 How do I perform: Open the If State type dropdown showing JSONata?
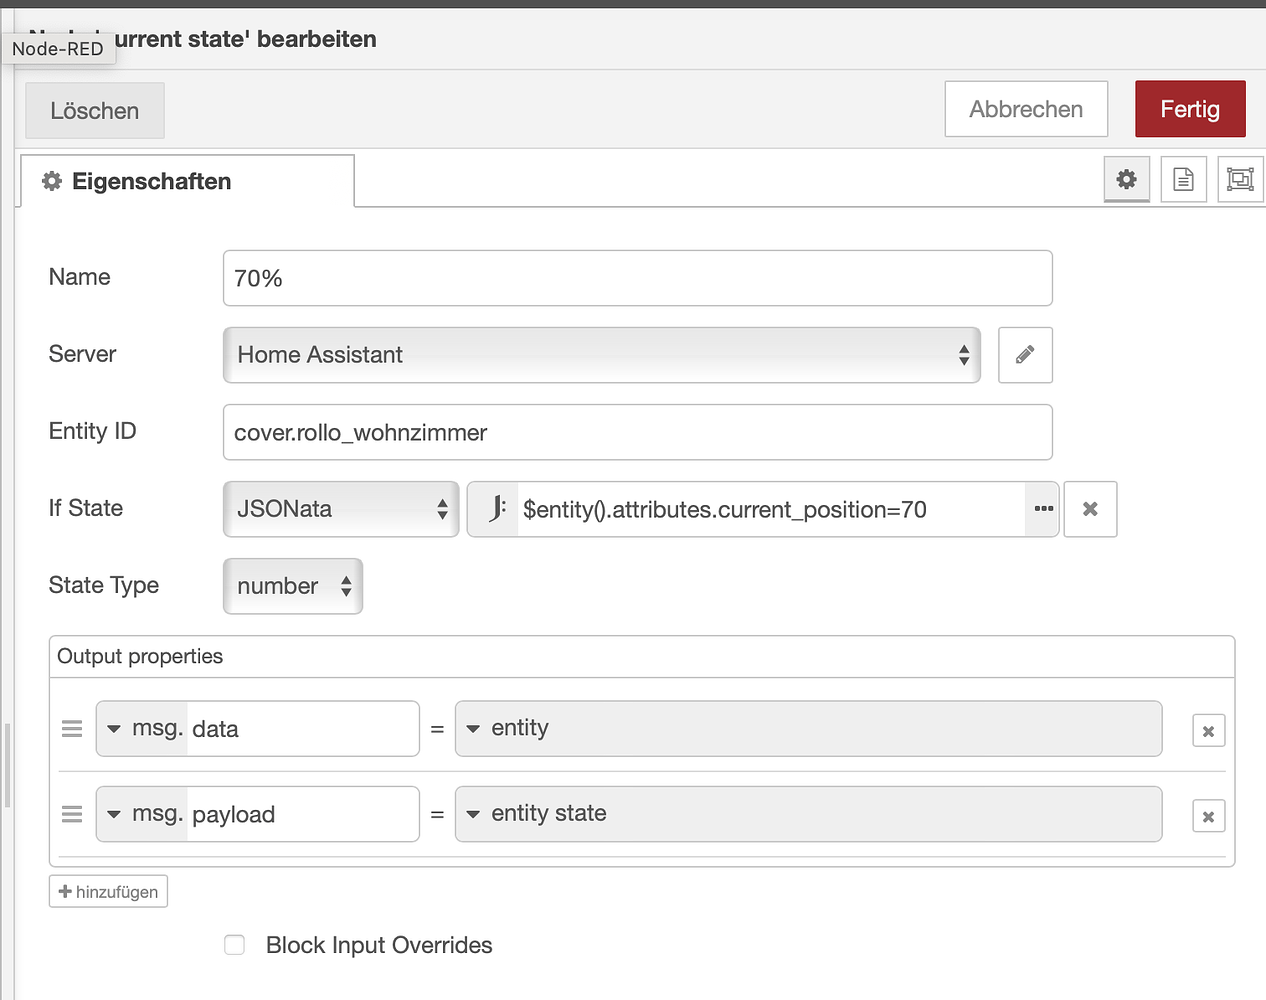coord(340,509)
